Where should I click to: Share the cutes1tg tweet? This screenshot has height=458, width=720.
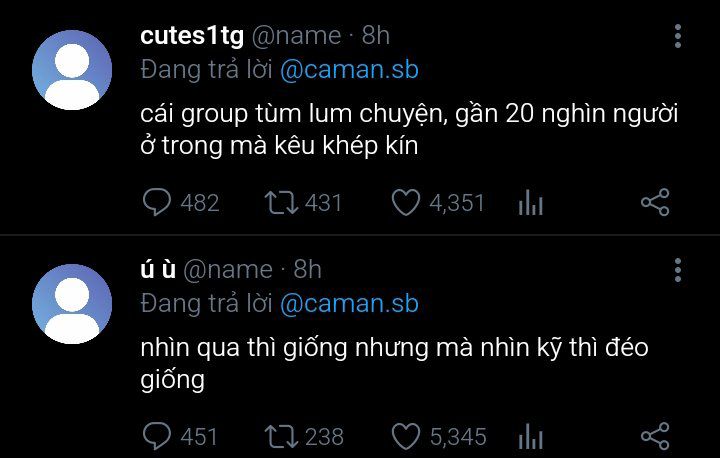[655, 202]
